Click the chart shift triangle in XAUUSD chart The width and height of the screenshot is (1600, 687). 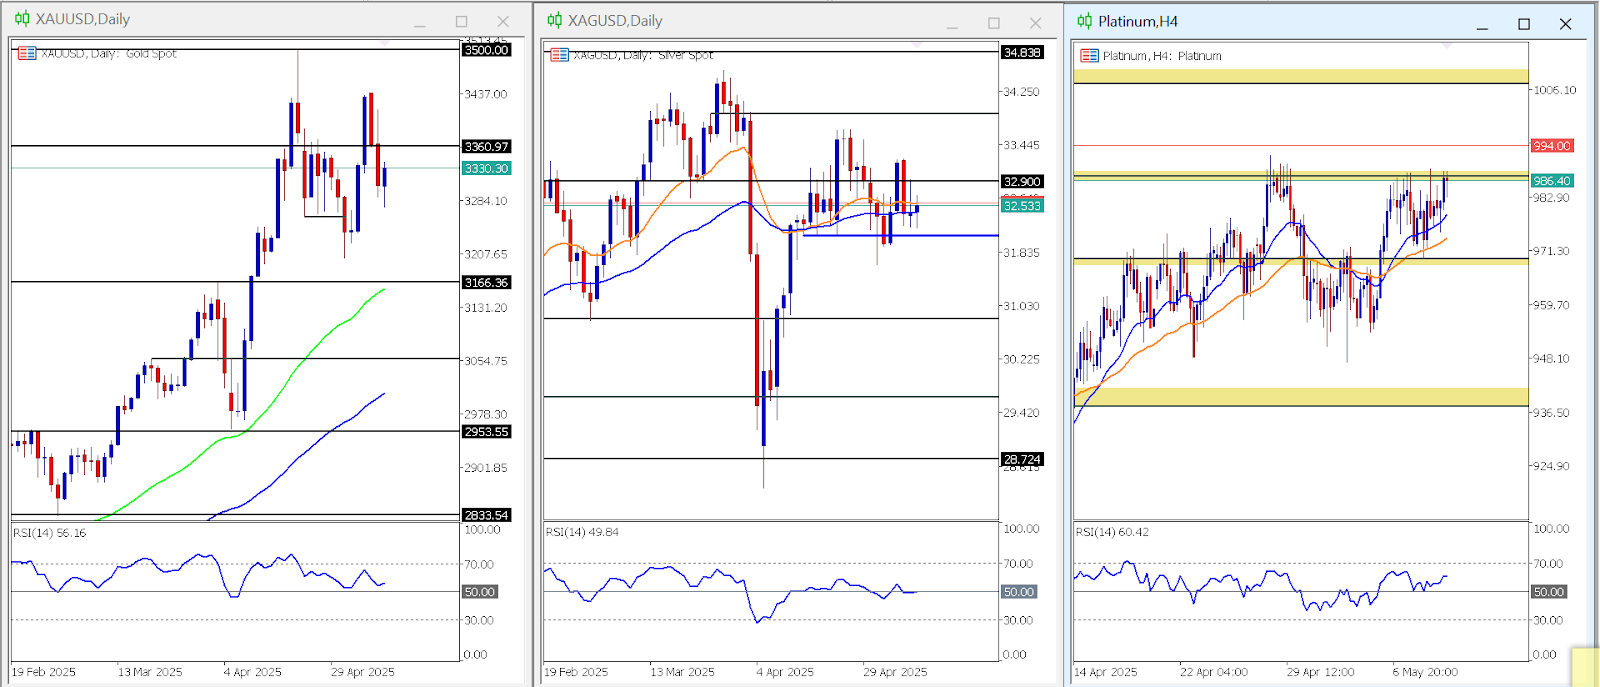tap(384, 43)
